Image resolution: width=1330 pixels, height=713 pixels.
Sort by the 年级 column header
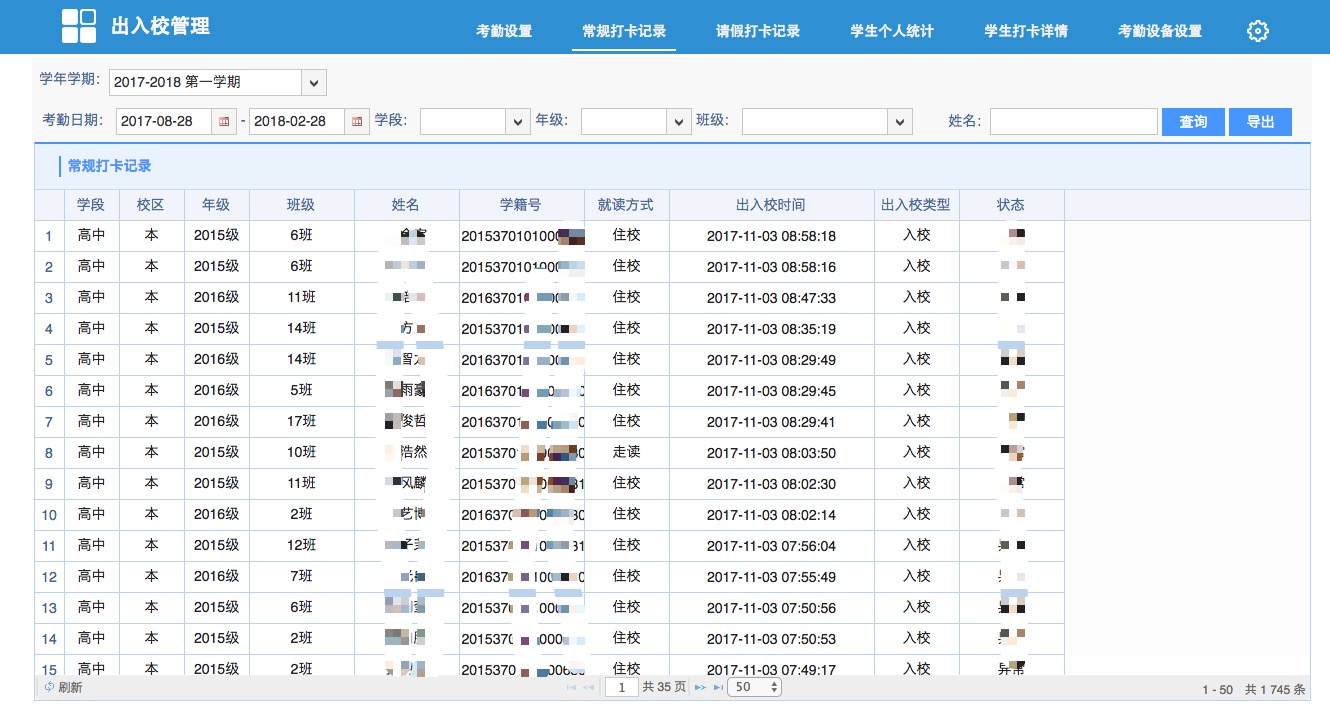pos(216,205)
